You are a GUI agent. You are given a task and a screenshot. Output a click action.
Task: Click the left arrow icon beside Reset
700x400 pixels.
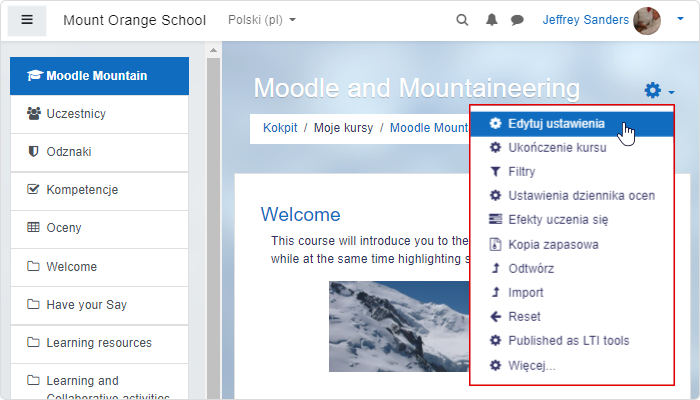(x=495, y=317)
